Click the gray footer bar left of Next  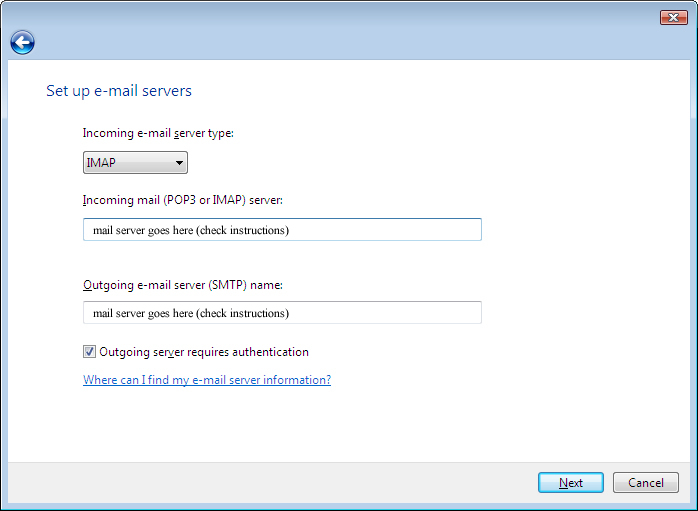pyautogui.click(x=270, y=483)
